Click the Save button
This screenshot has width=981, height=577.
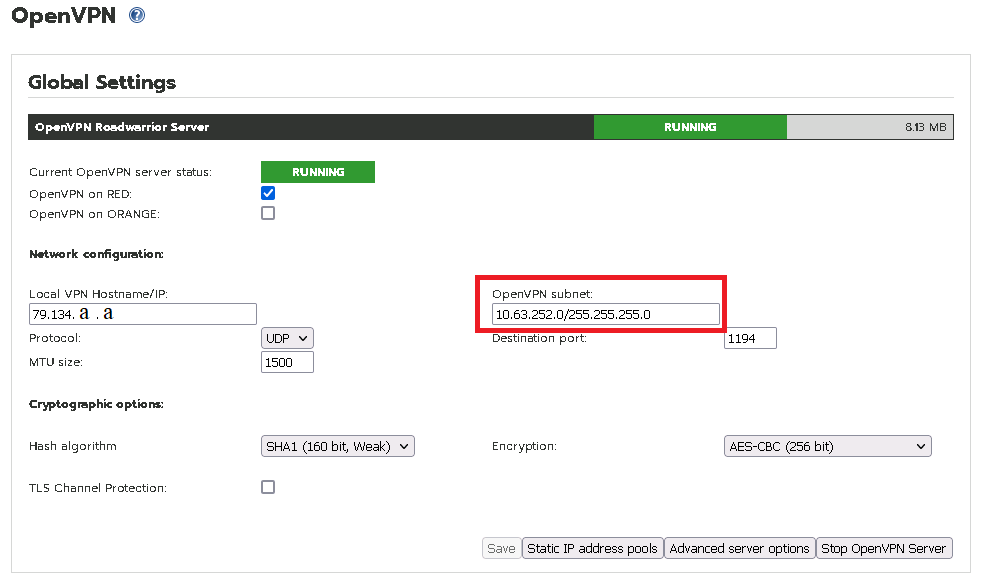pyautogui.click(x=501, y=548)
